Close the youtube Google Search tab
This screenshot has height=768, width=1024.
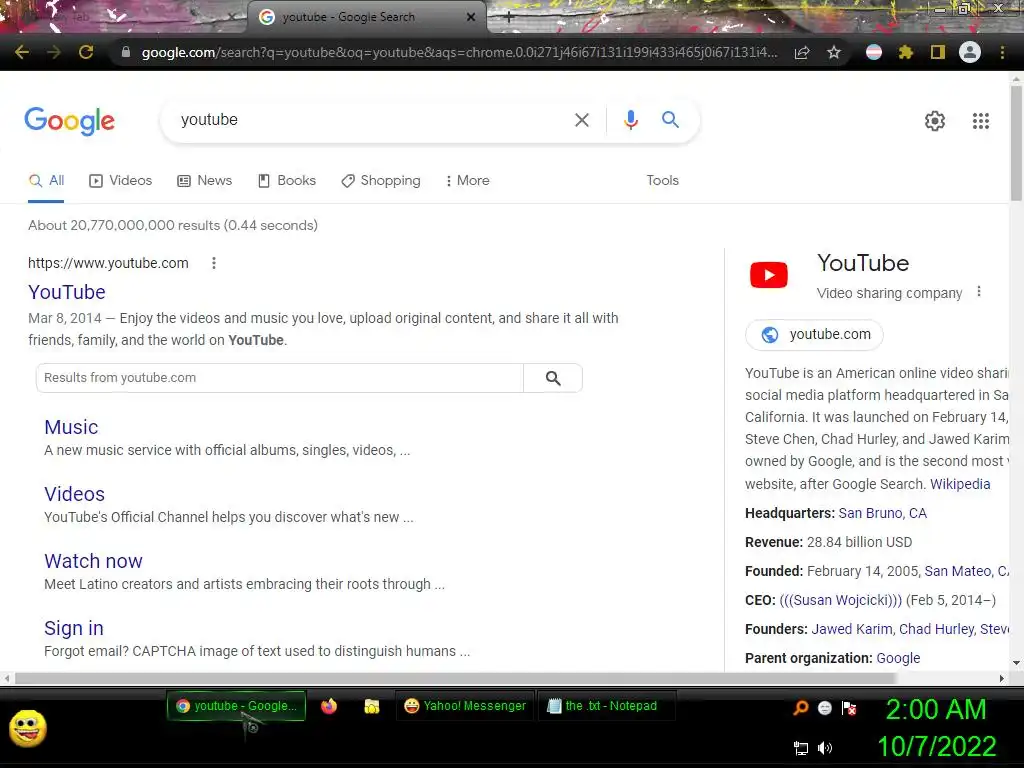pos(471,18)
